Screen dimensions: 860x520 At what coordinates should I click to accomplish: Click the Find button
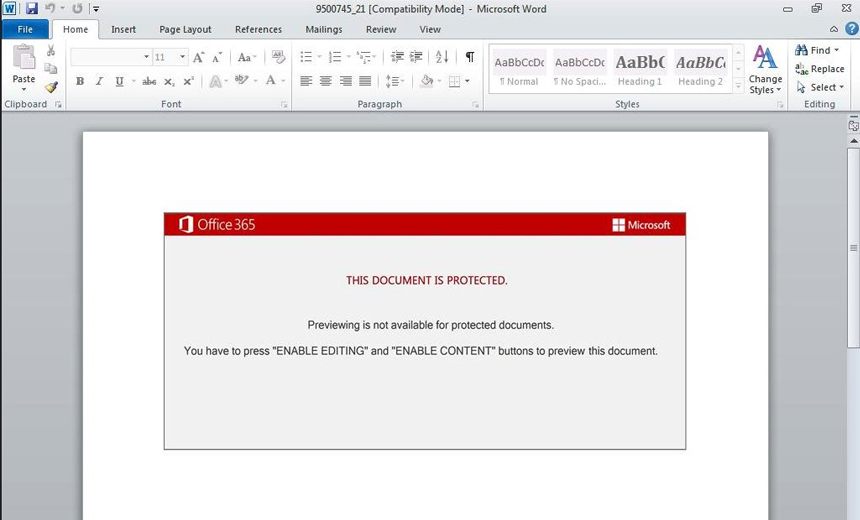(818, 50)
